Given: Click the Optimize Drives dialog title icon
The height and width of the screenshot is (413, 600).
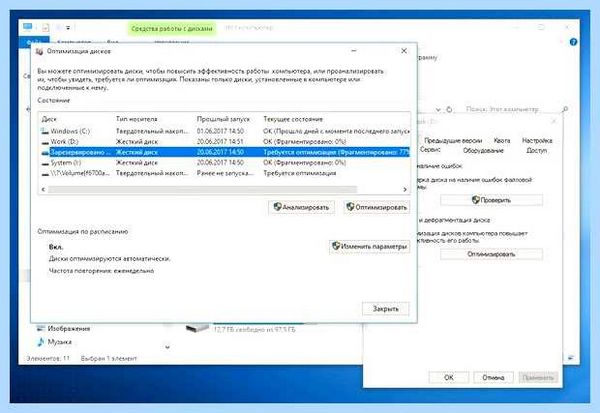Looking at the screenshot, I should pyautogui.click(x=39, y=51).
